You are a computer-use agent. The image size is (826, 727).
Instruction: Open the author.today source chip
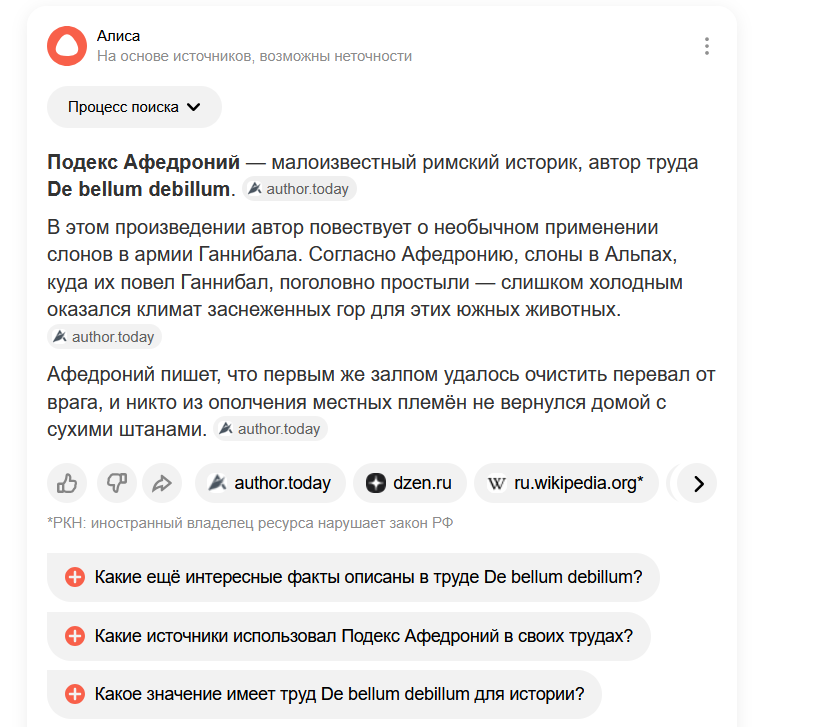270,484
